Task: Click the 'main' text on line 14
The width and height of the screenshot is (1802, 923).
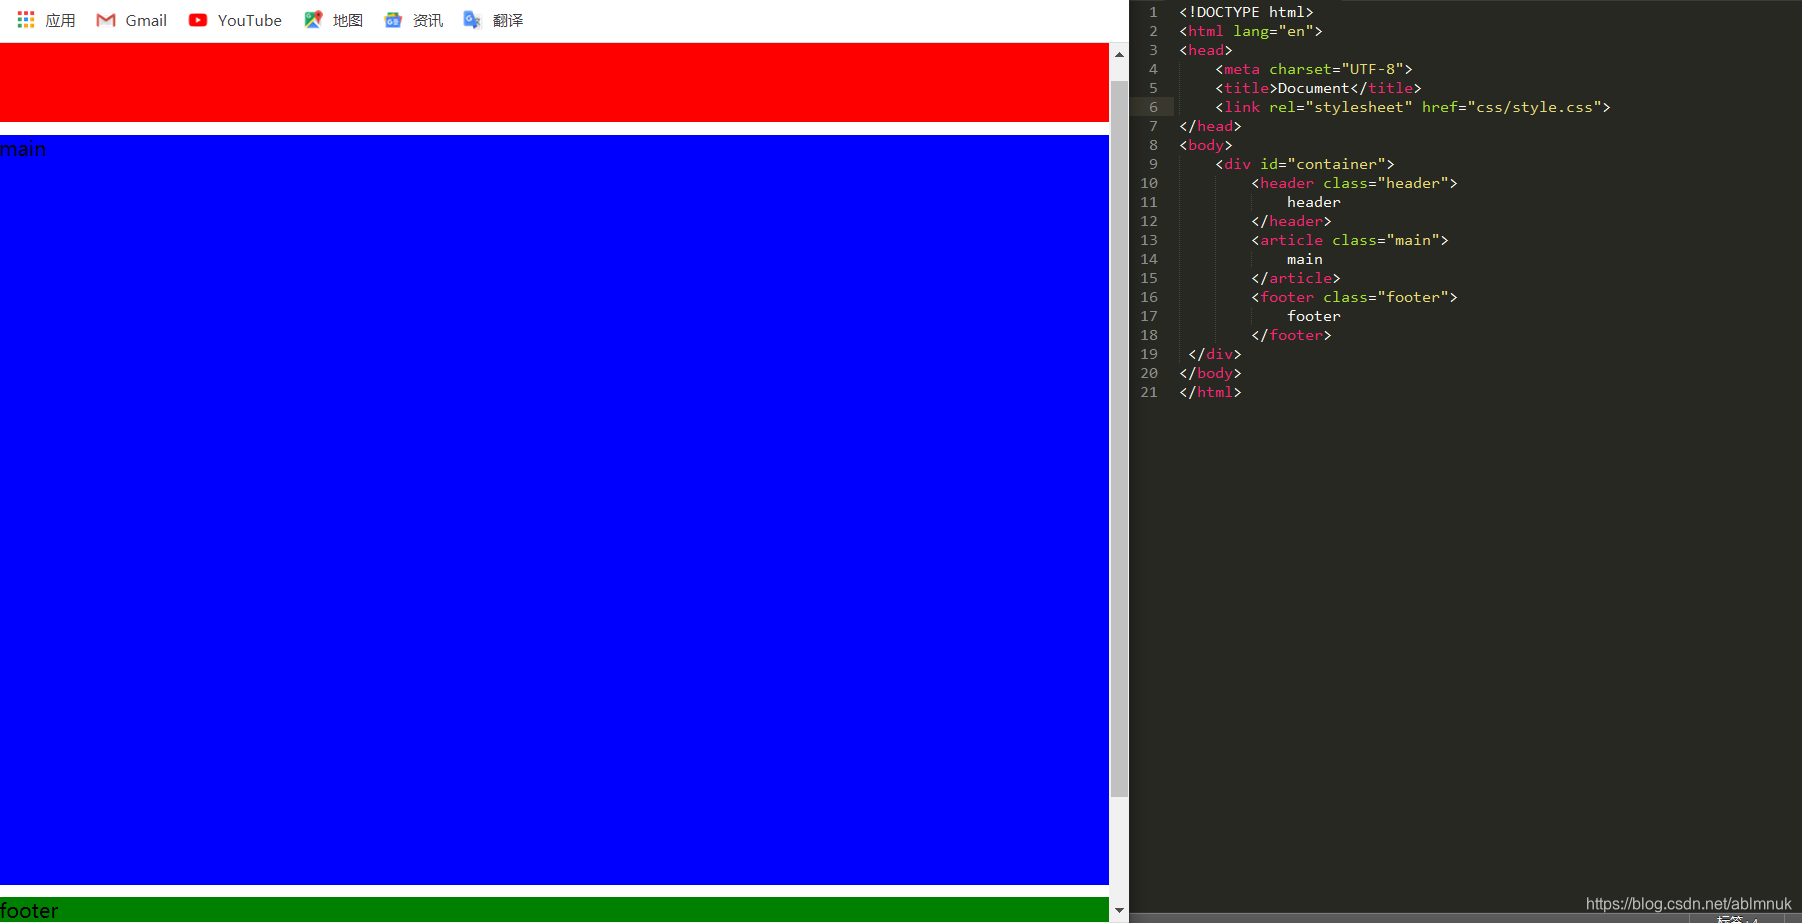Action: coord(1305,259)
